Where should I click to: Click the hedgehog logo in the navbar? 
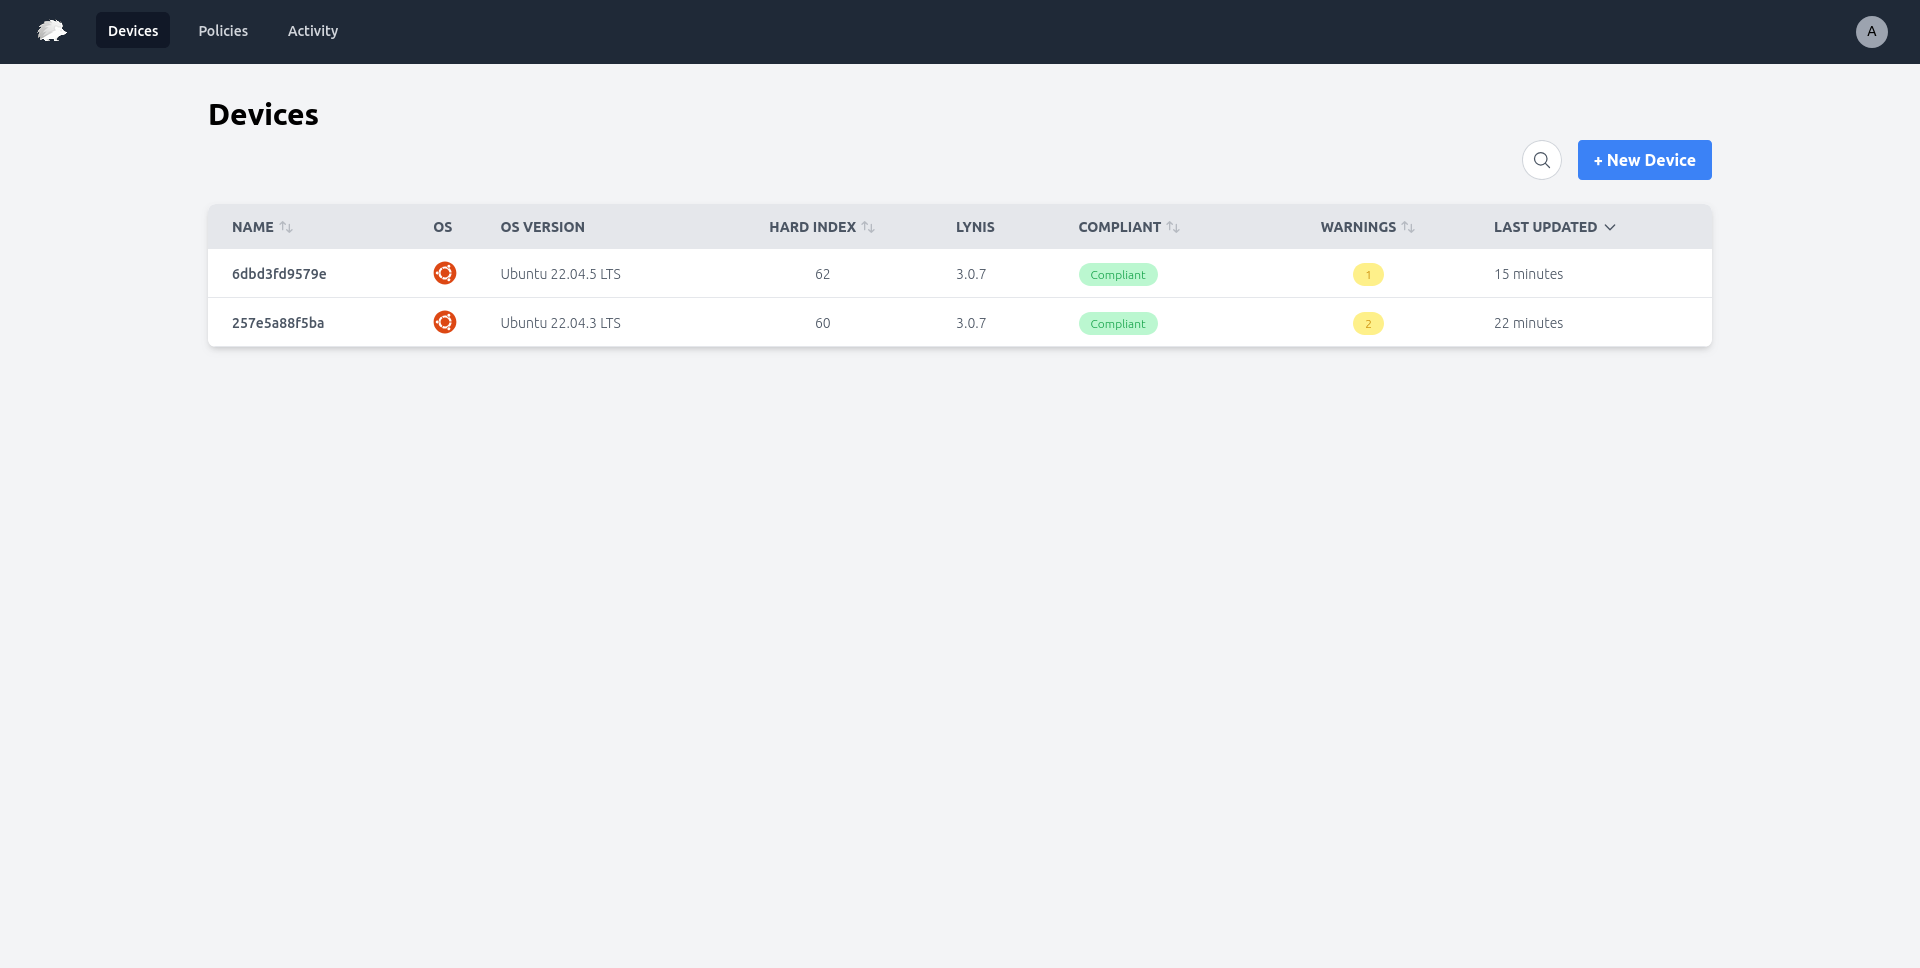[x=50, y=31]
